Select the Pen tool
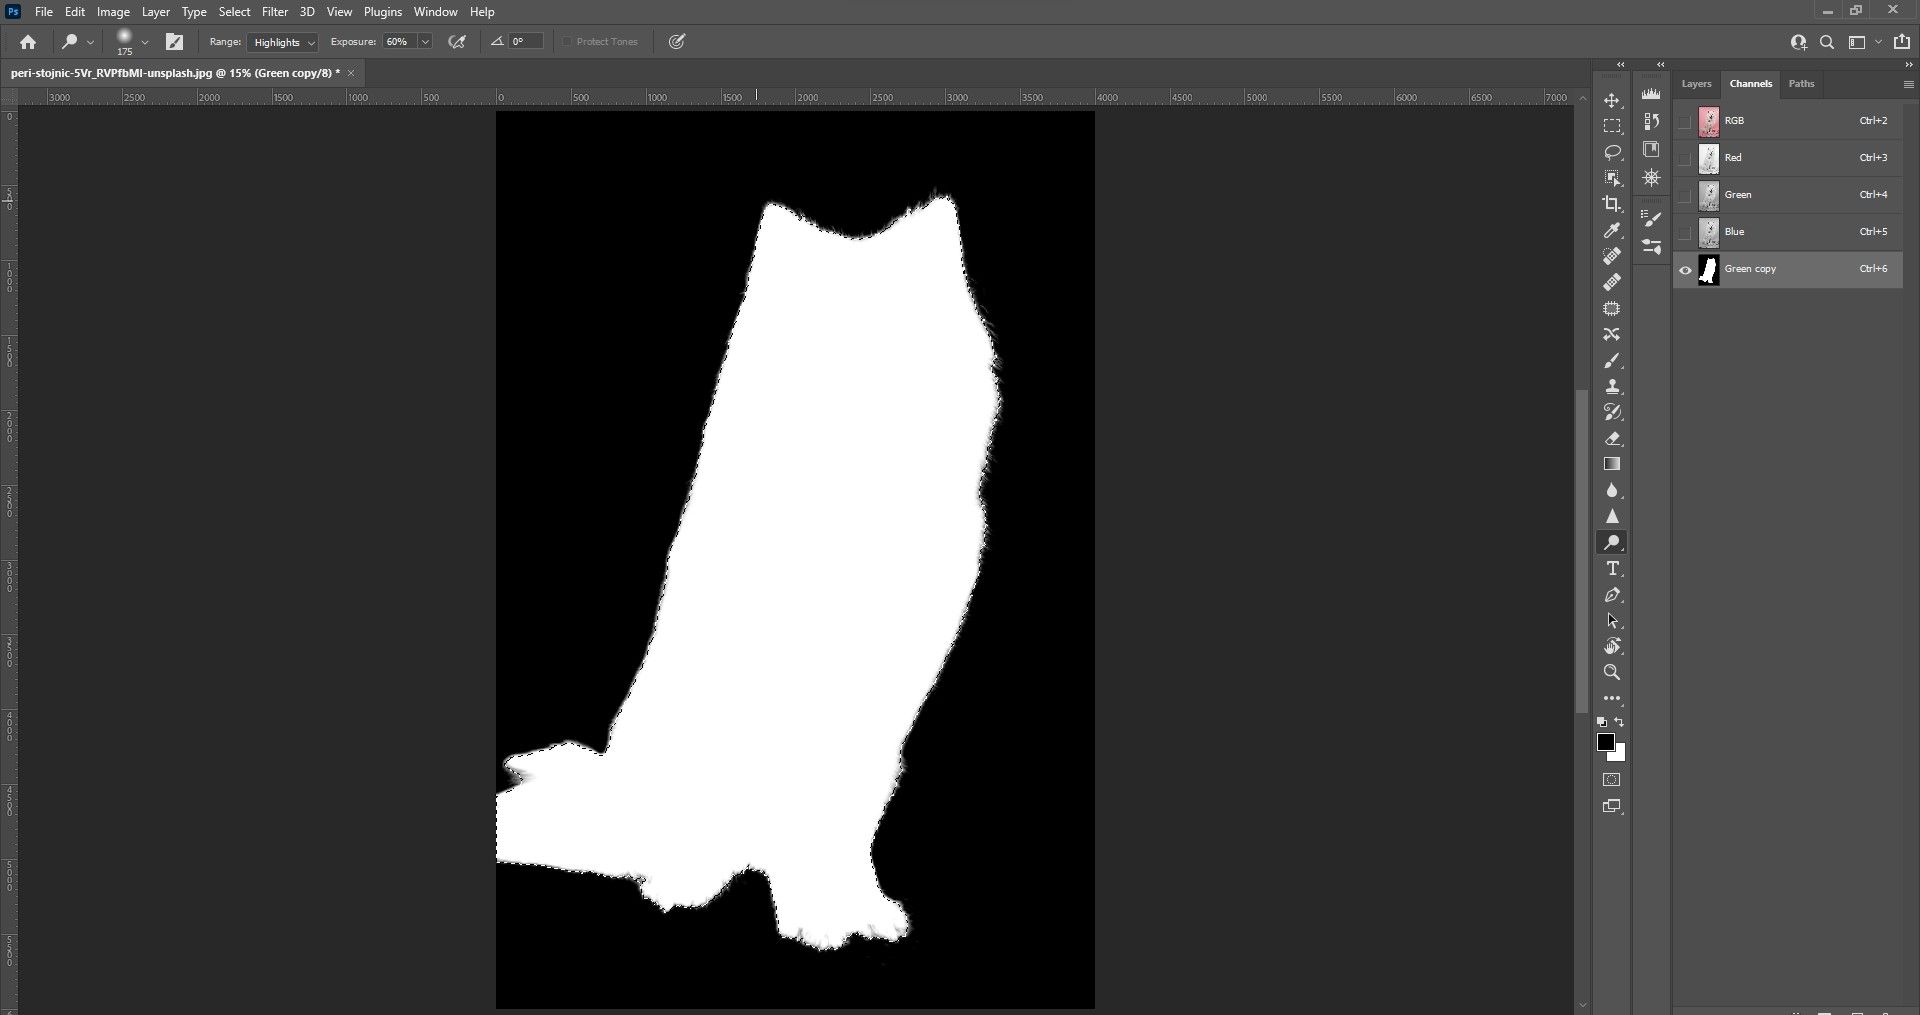 click(x=1612, y=594)
